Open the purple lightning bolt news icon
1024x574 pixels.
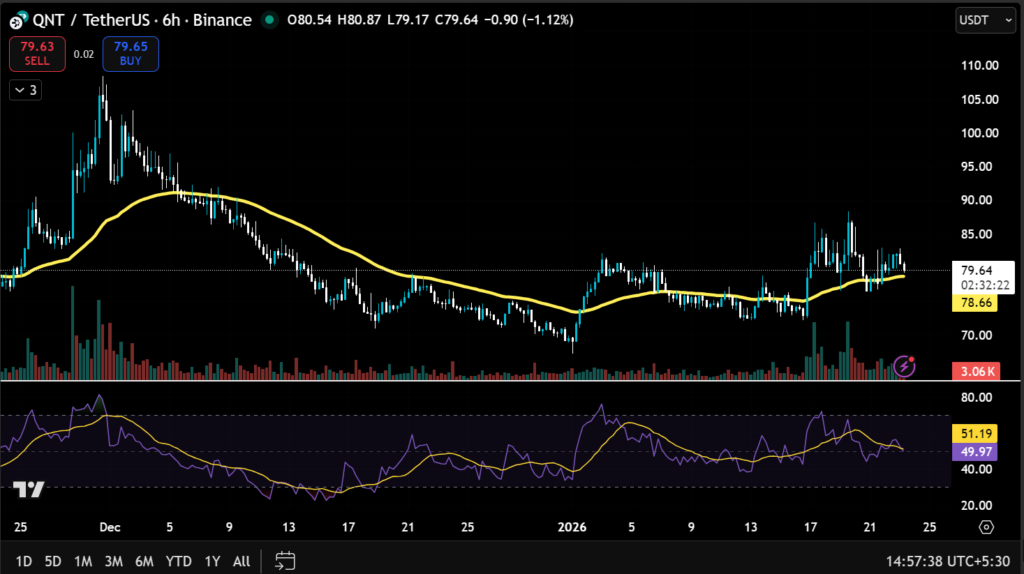click(904, 366)
